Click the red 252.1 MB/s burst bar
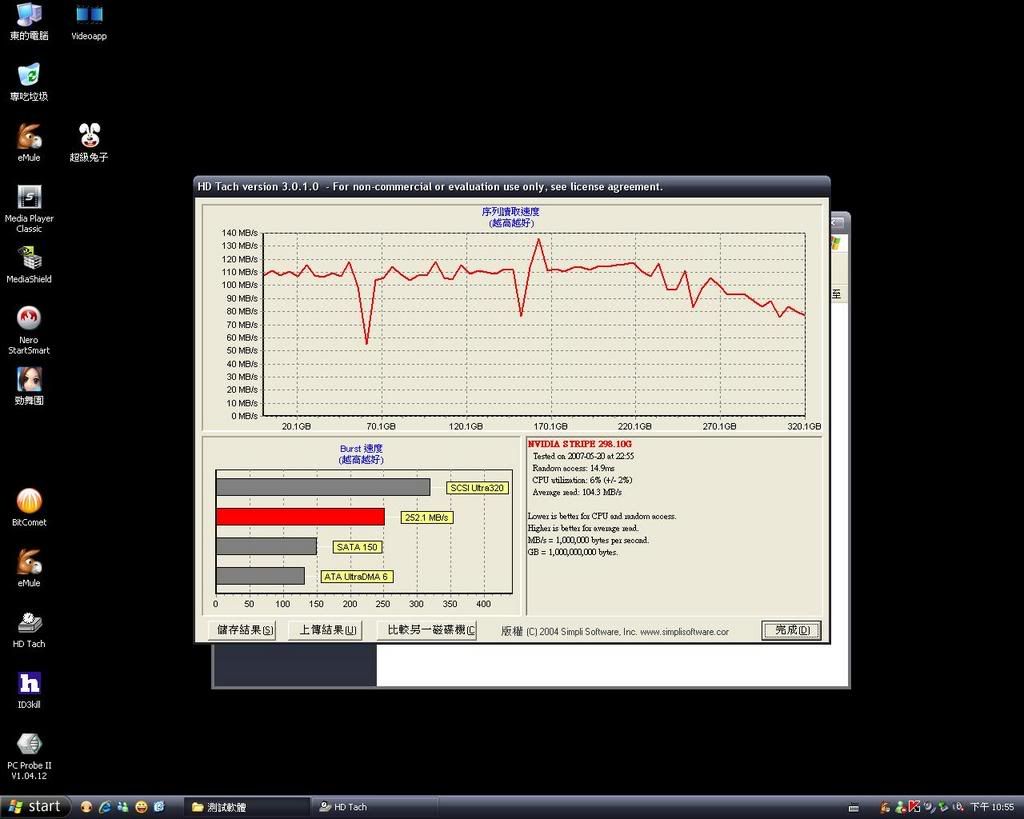The height and width of the screenshot is (819, 1024). (300, 517)
